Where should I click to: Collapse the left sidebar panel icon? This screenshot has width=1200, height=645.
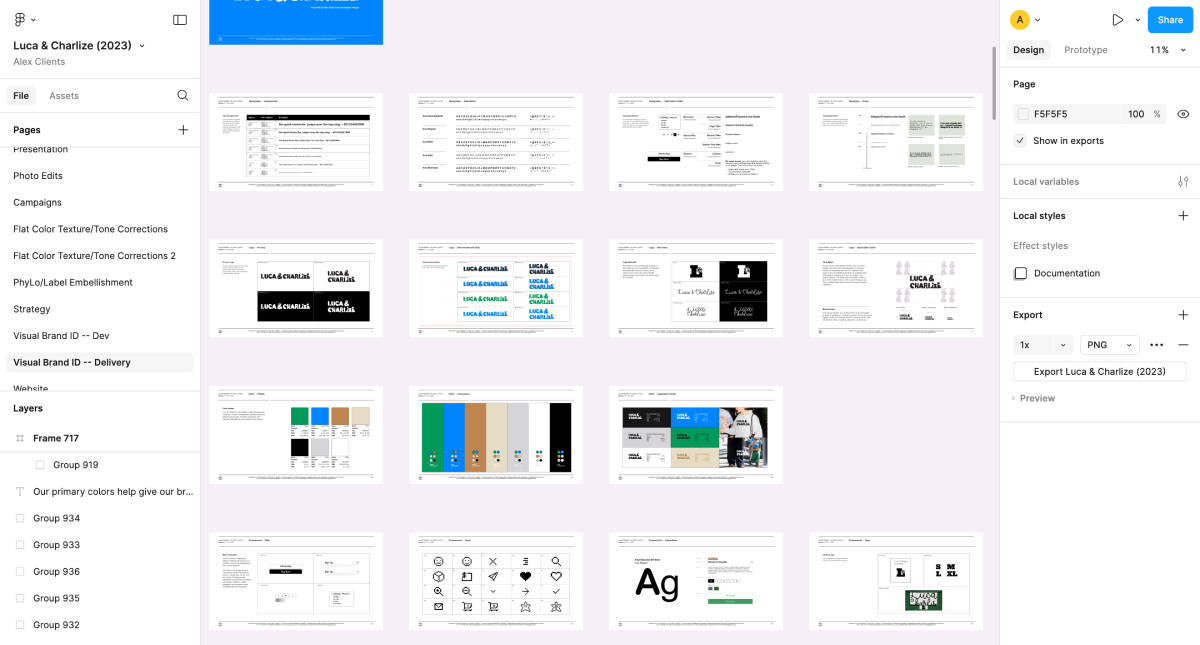click(180, 19)
